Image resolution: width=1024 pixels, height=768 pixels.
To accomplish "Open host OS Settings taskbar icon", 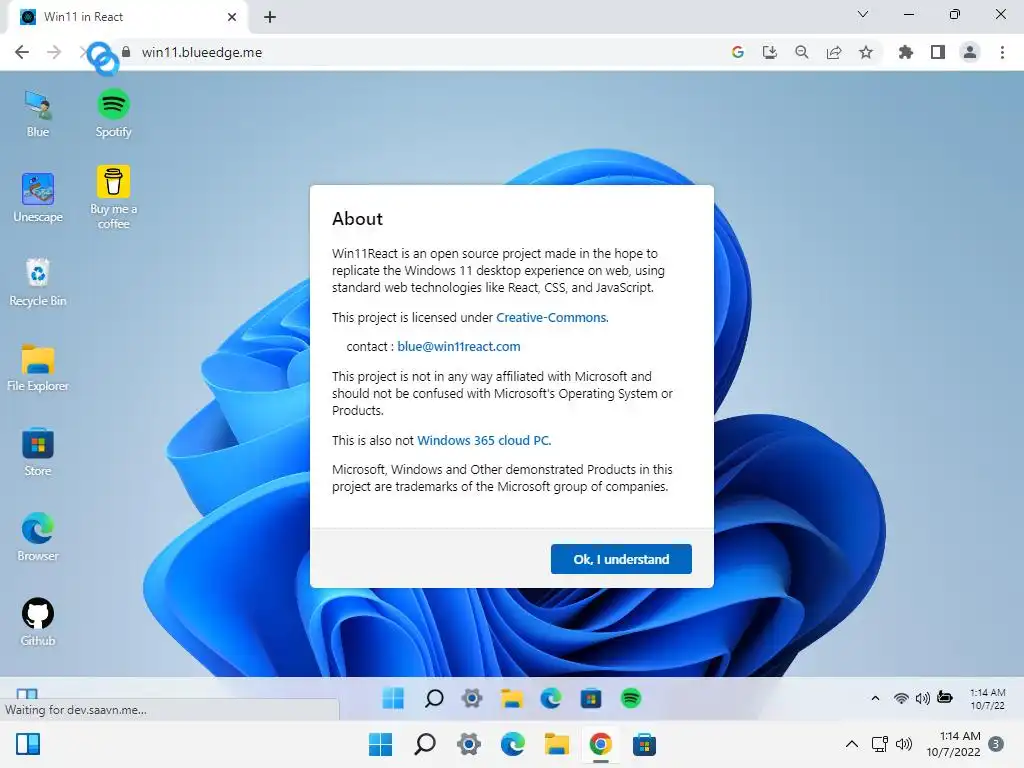I will coord(468,744).
